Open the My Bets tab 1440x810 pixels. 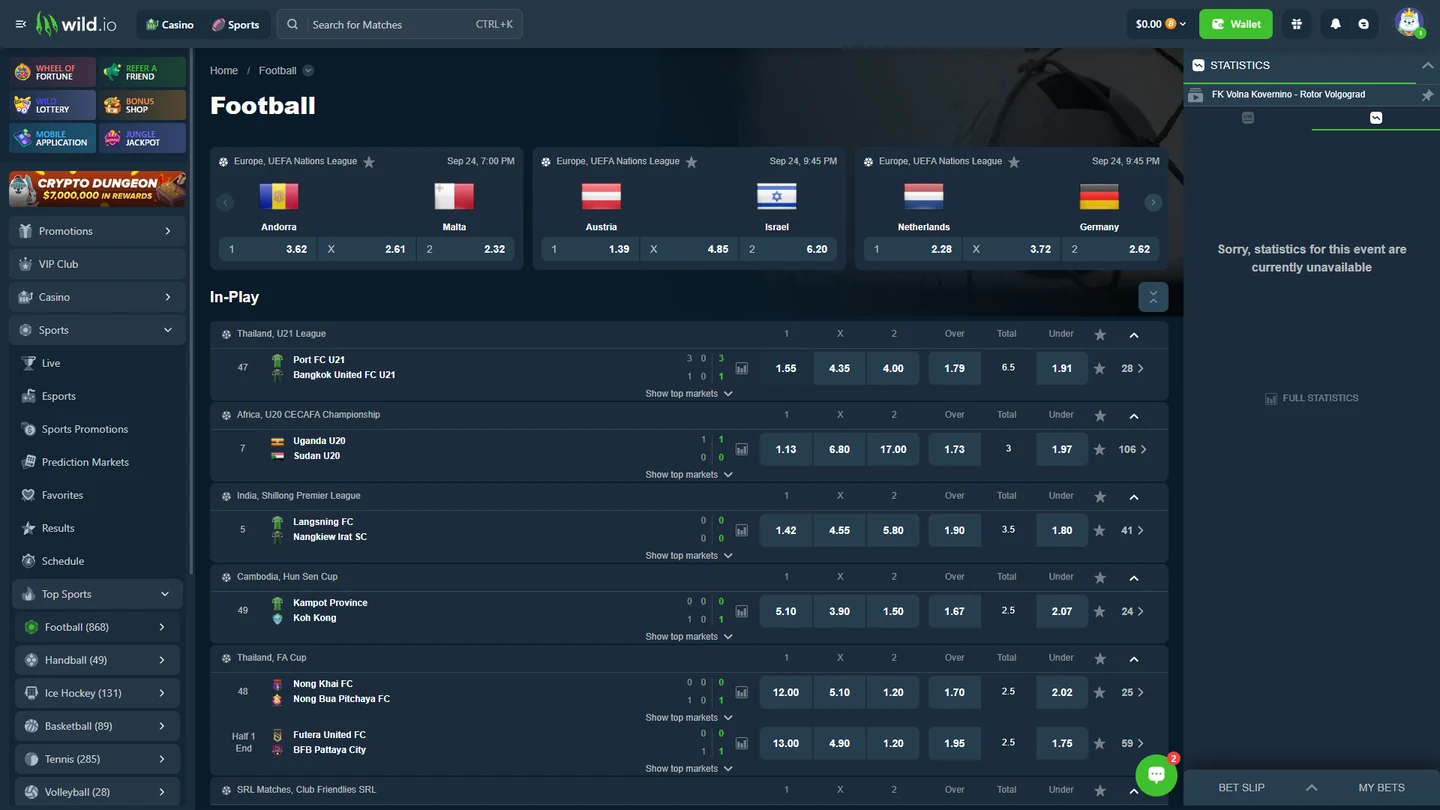click(x=1381, y=788)
